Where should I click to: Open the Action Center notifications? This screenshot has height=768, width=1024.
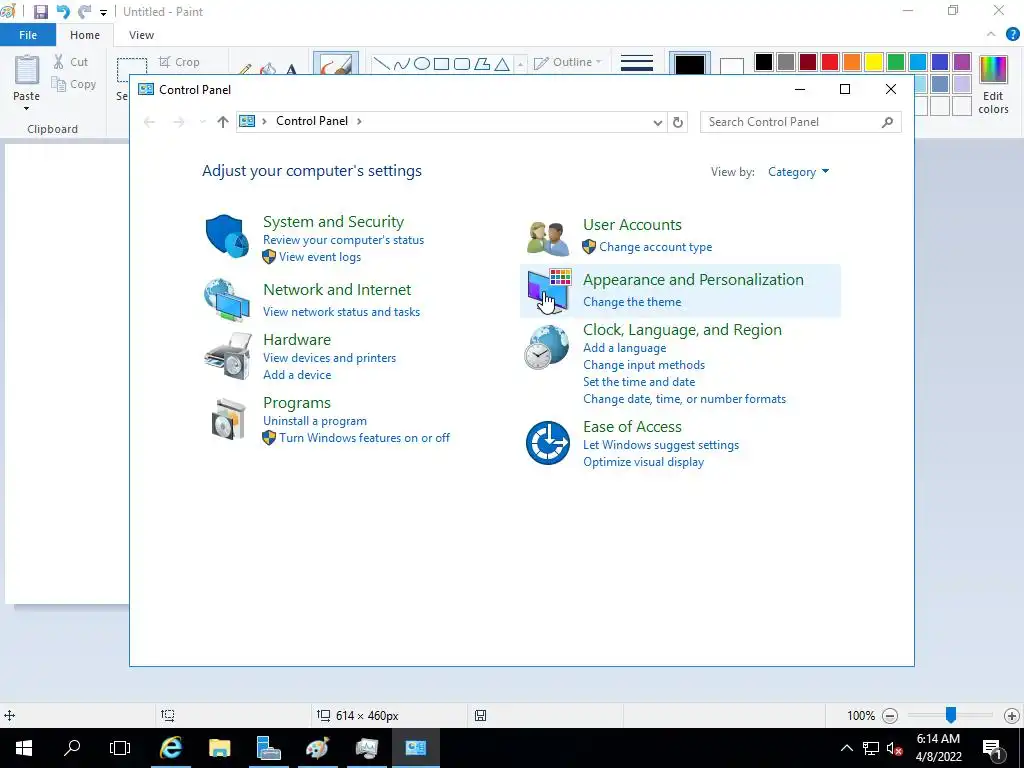tap(993, 748)
